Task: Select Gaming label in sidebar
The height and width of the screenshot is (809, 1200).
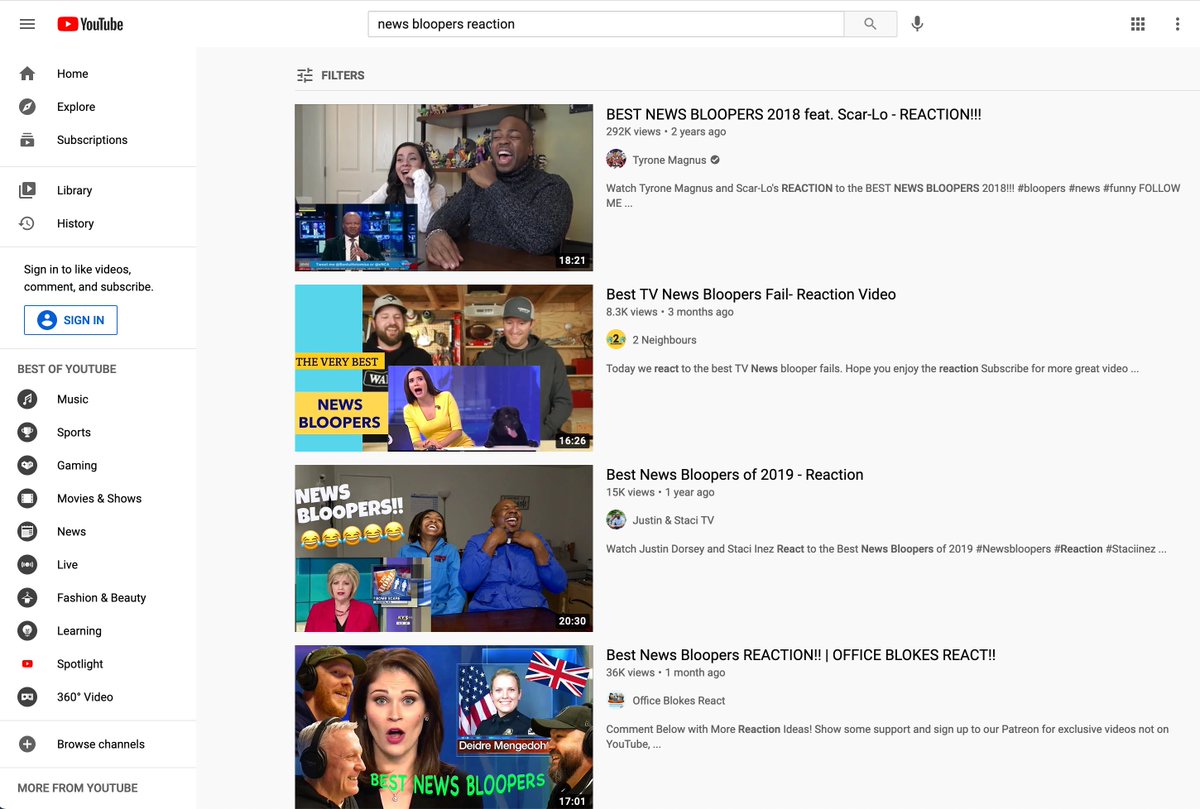Action: (x=77, y=465)
